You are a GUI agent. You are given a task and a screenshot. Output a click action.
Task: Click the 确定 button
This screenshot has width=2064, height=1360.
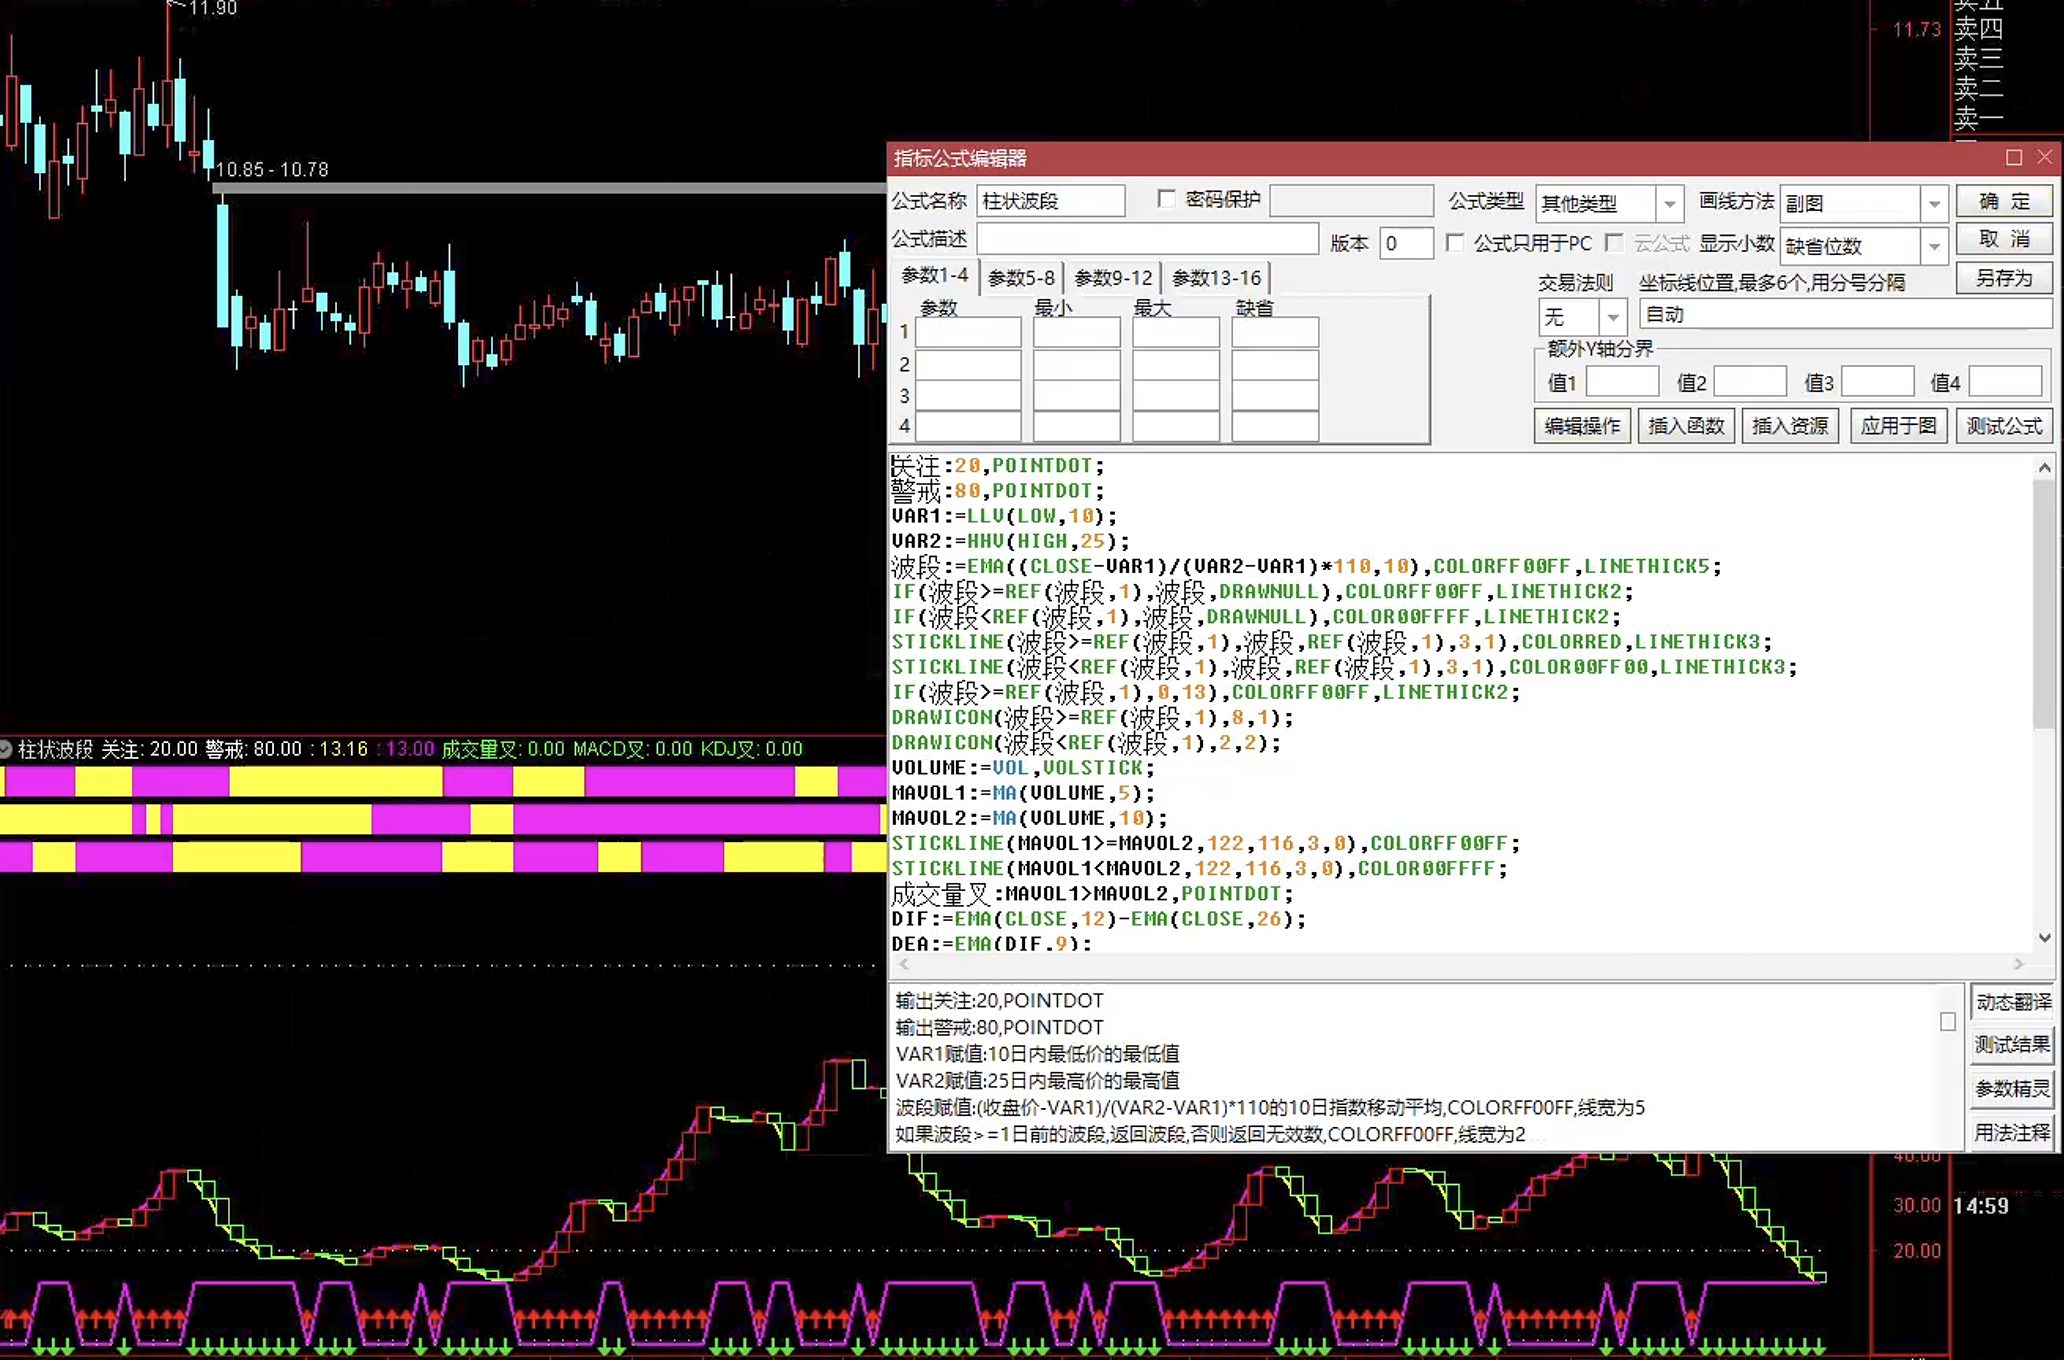2004,201
